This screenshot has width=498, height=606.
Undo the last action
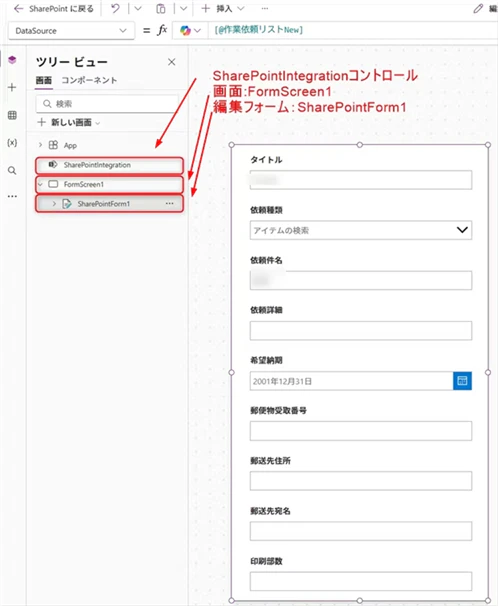click(x=115, y=9)
